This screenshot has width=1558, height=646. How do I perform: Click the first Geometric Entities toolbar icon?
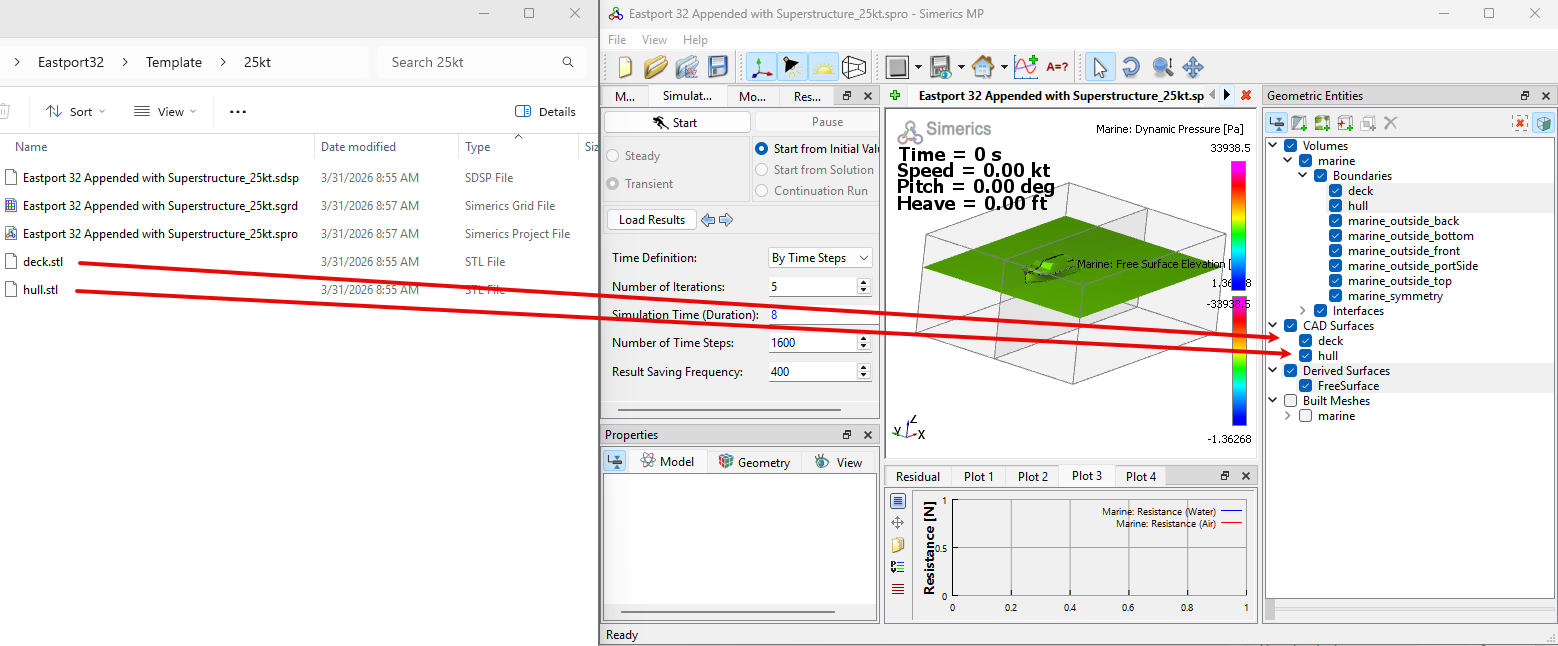click(1277, 123)
